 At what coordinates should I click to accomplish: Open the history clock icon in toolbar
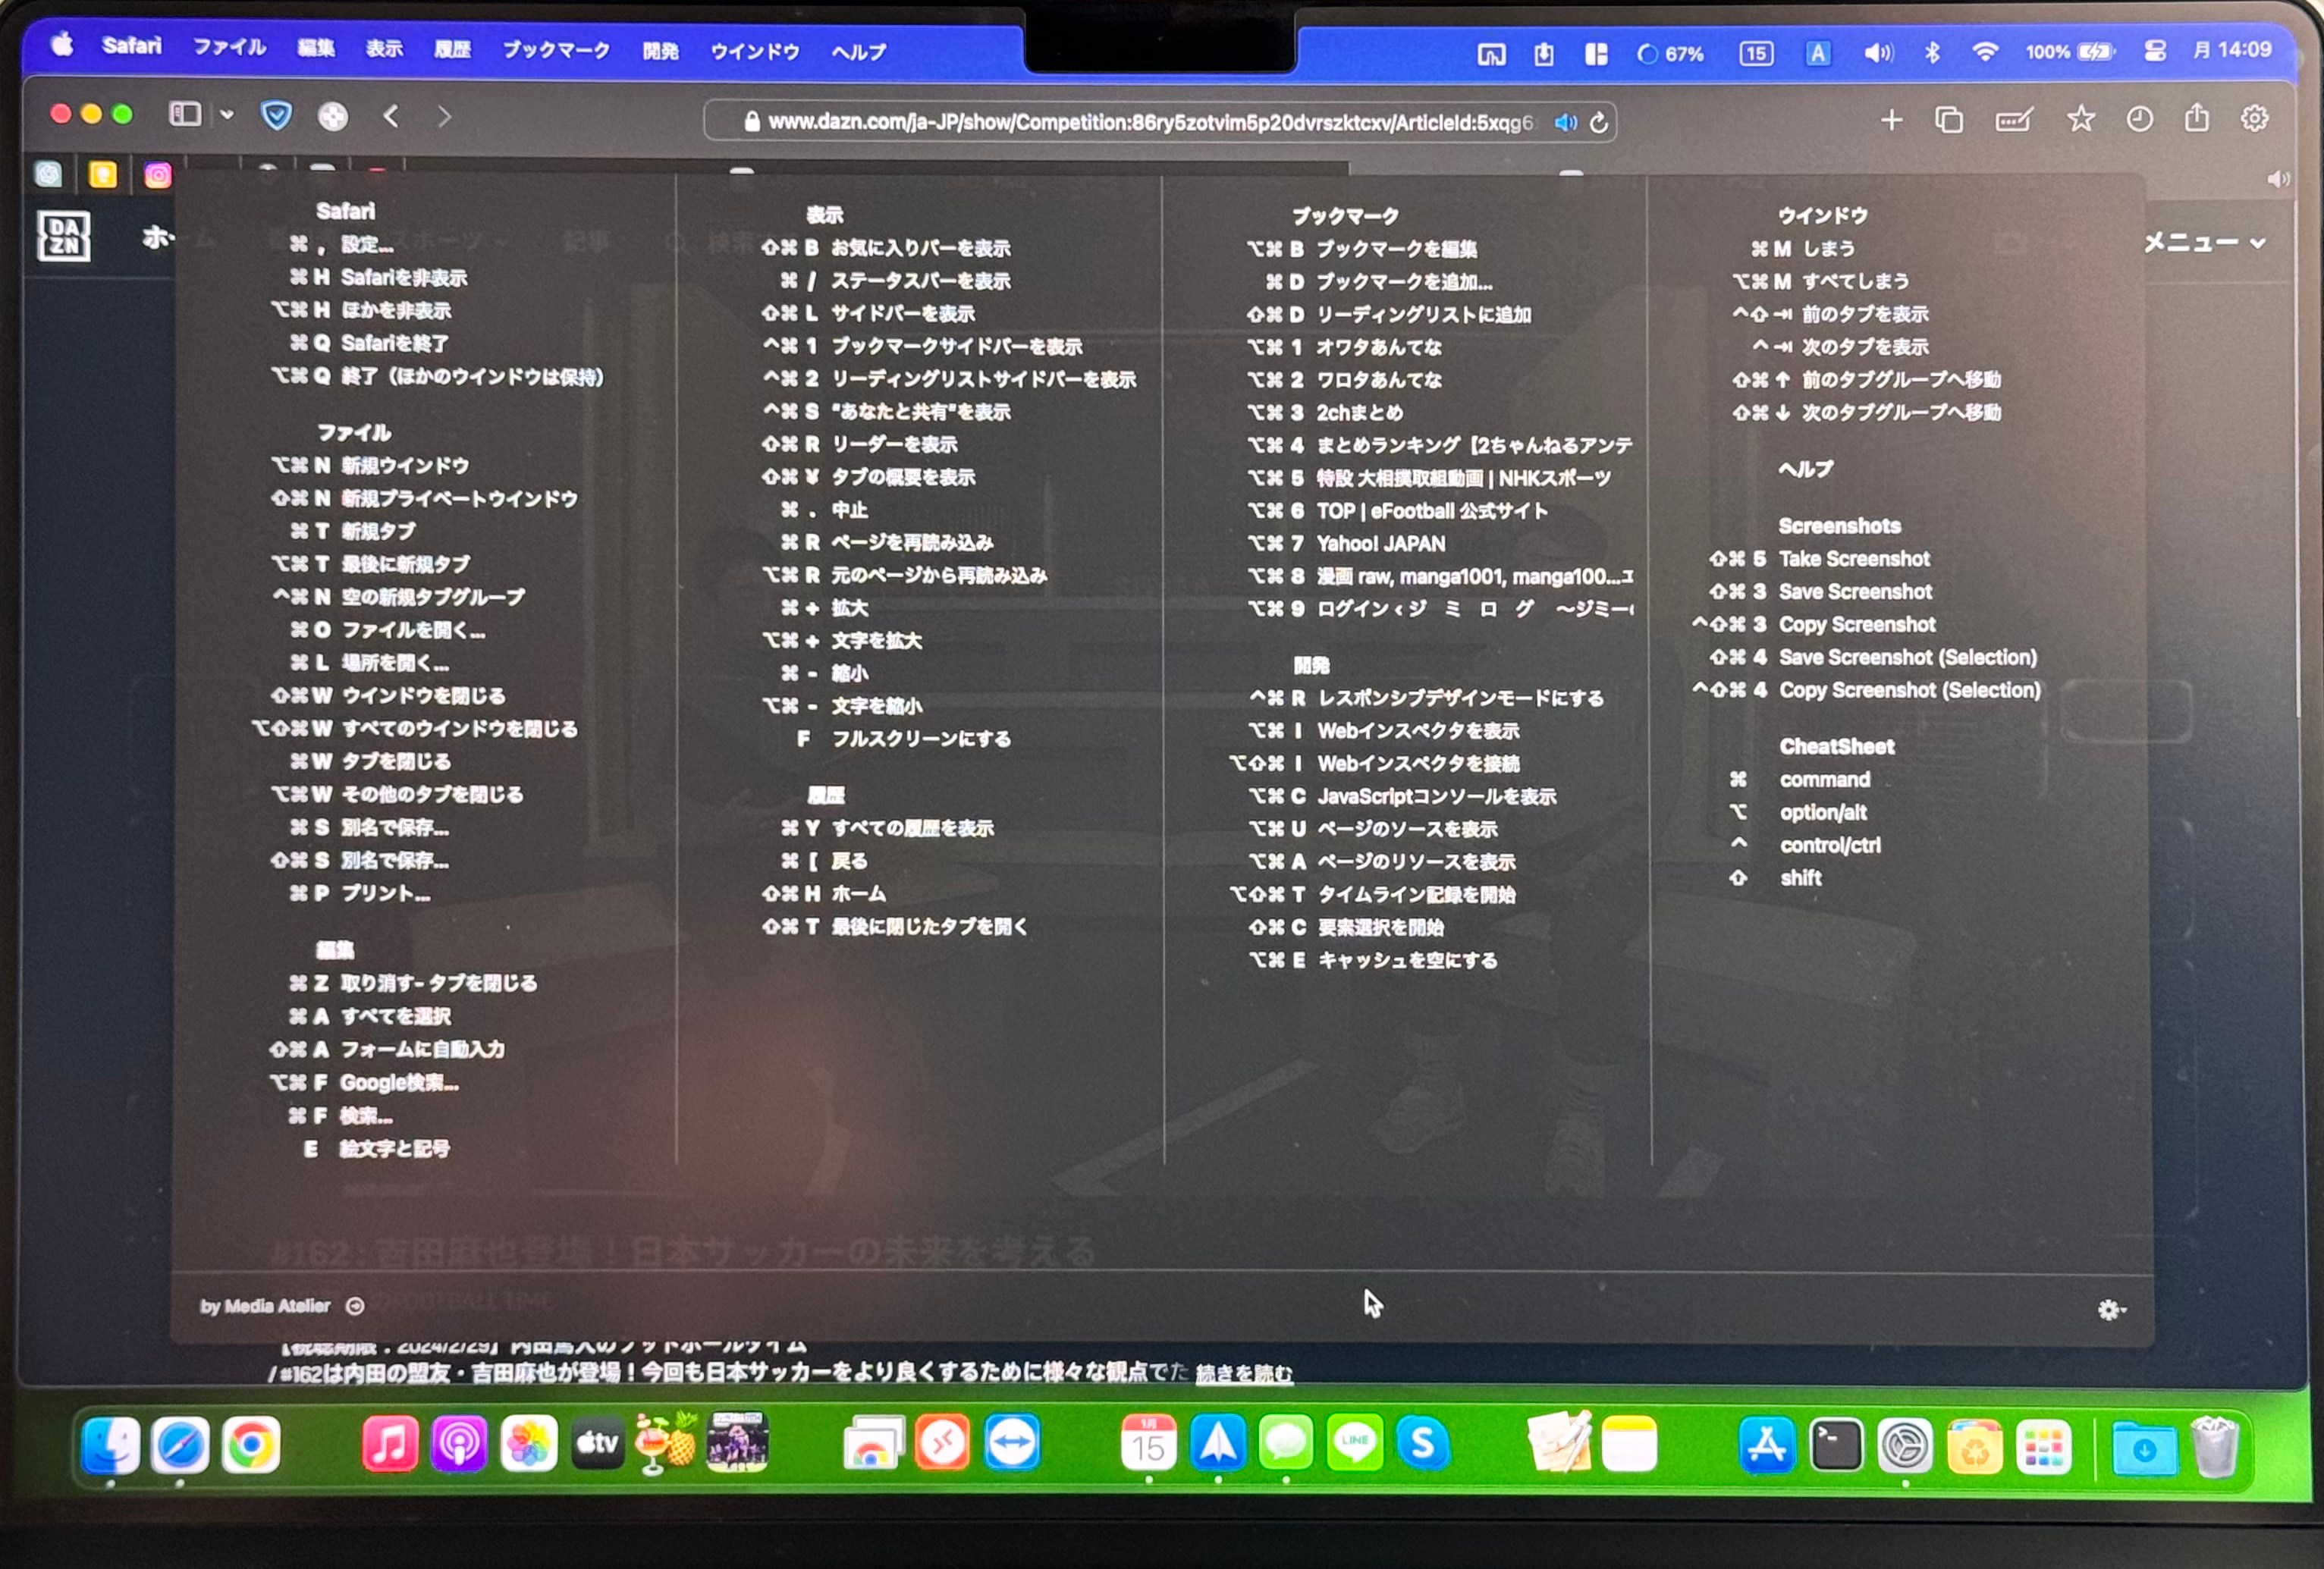point(2139,120)
